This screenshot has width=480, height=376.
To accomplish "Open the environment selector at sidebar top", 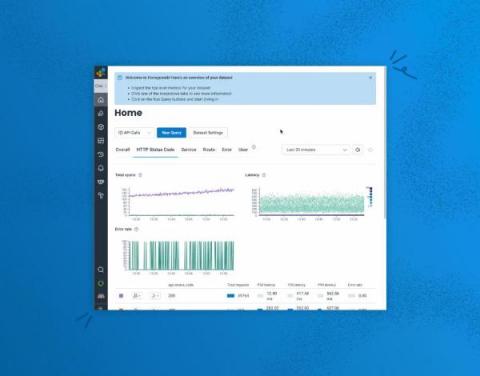I will (101, 86).
